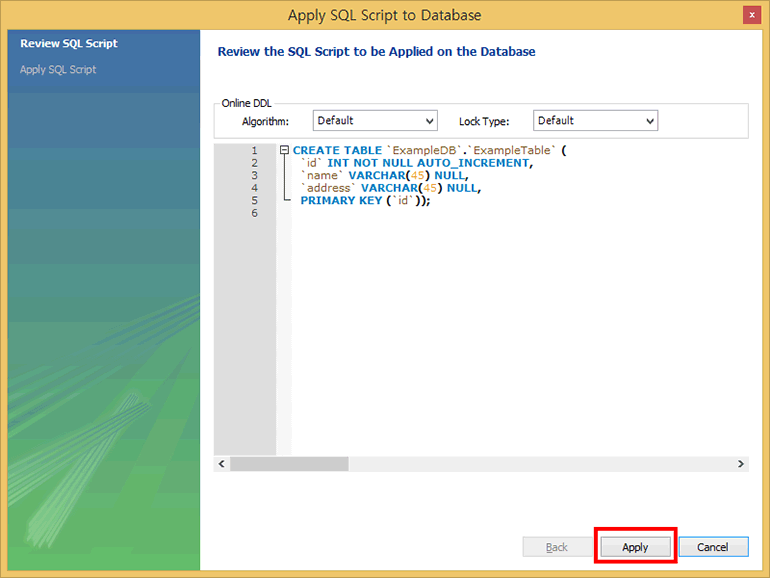The height and width of the screenshot is (578, 770).
Task: Expand the Lock Type combo box
Action: [595, 121]
